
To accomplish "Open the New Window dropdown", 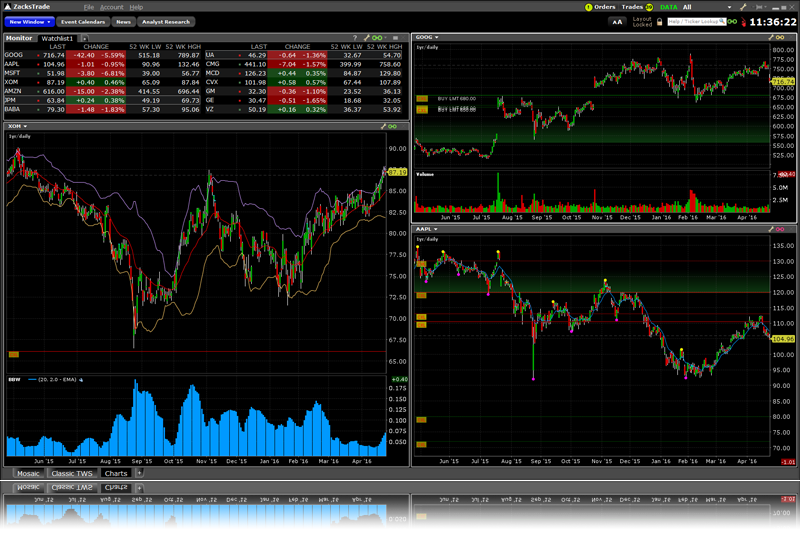I will point(28,21).
